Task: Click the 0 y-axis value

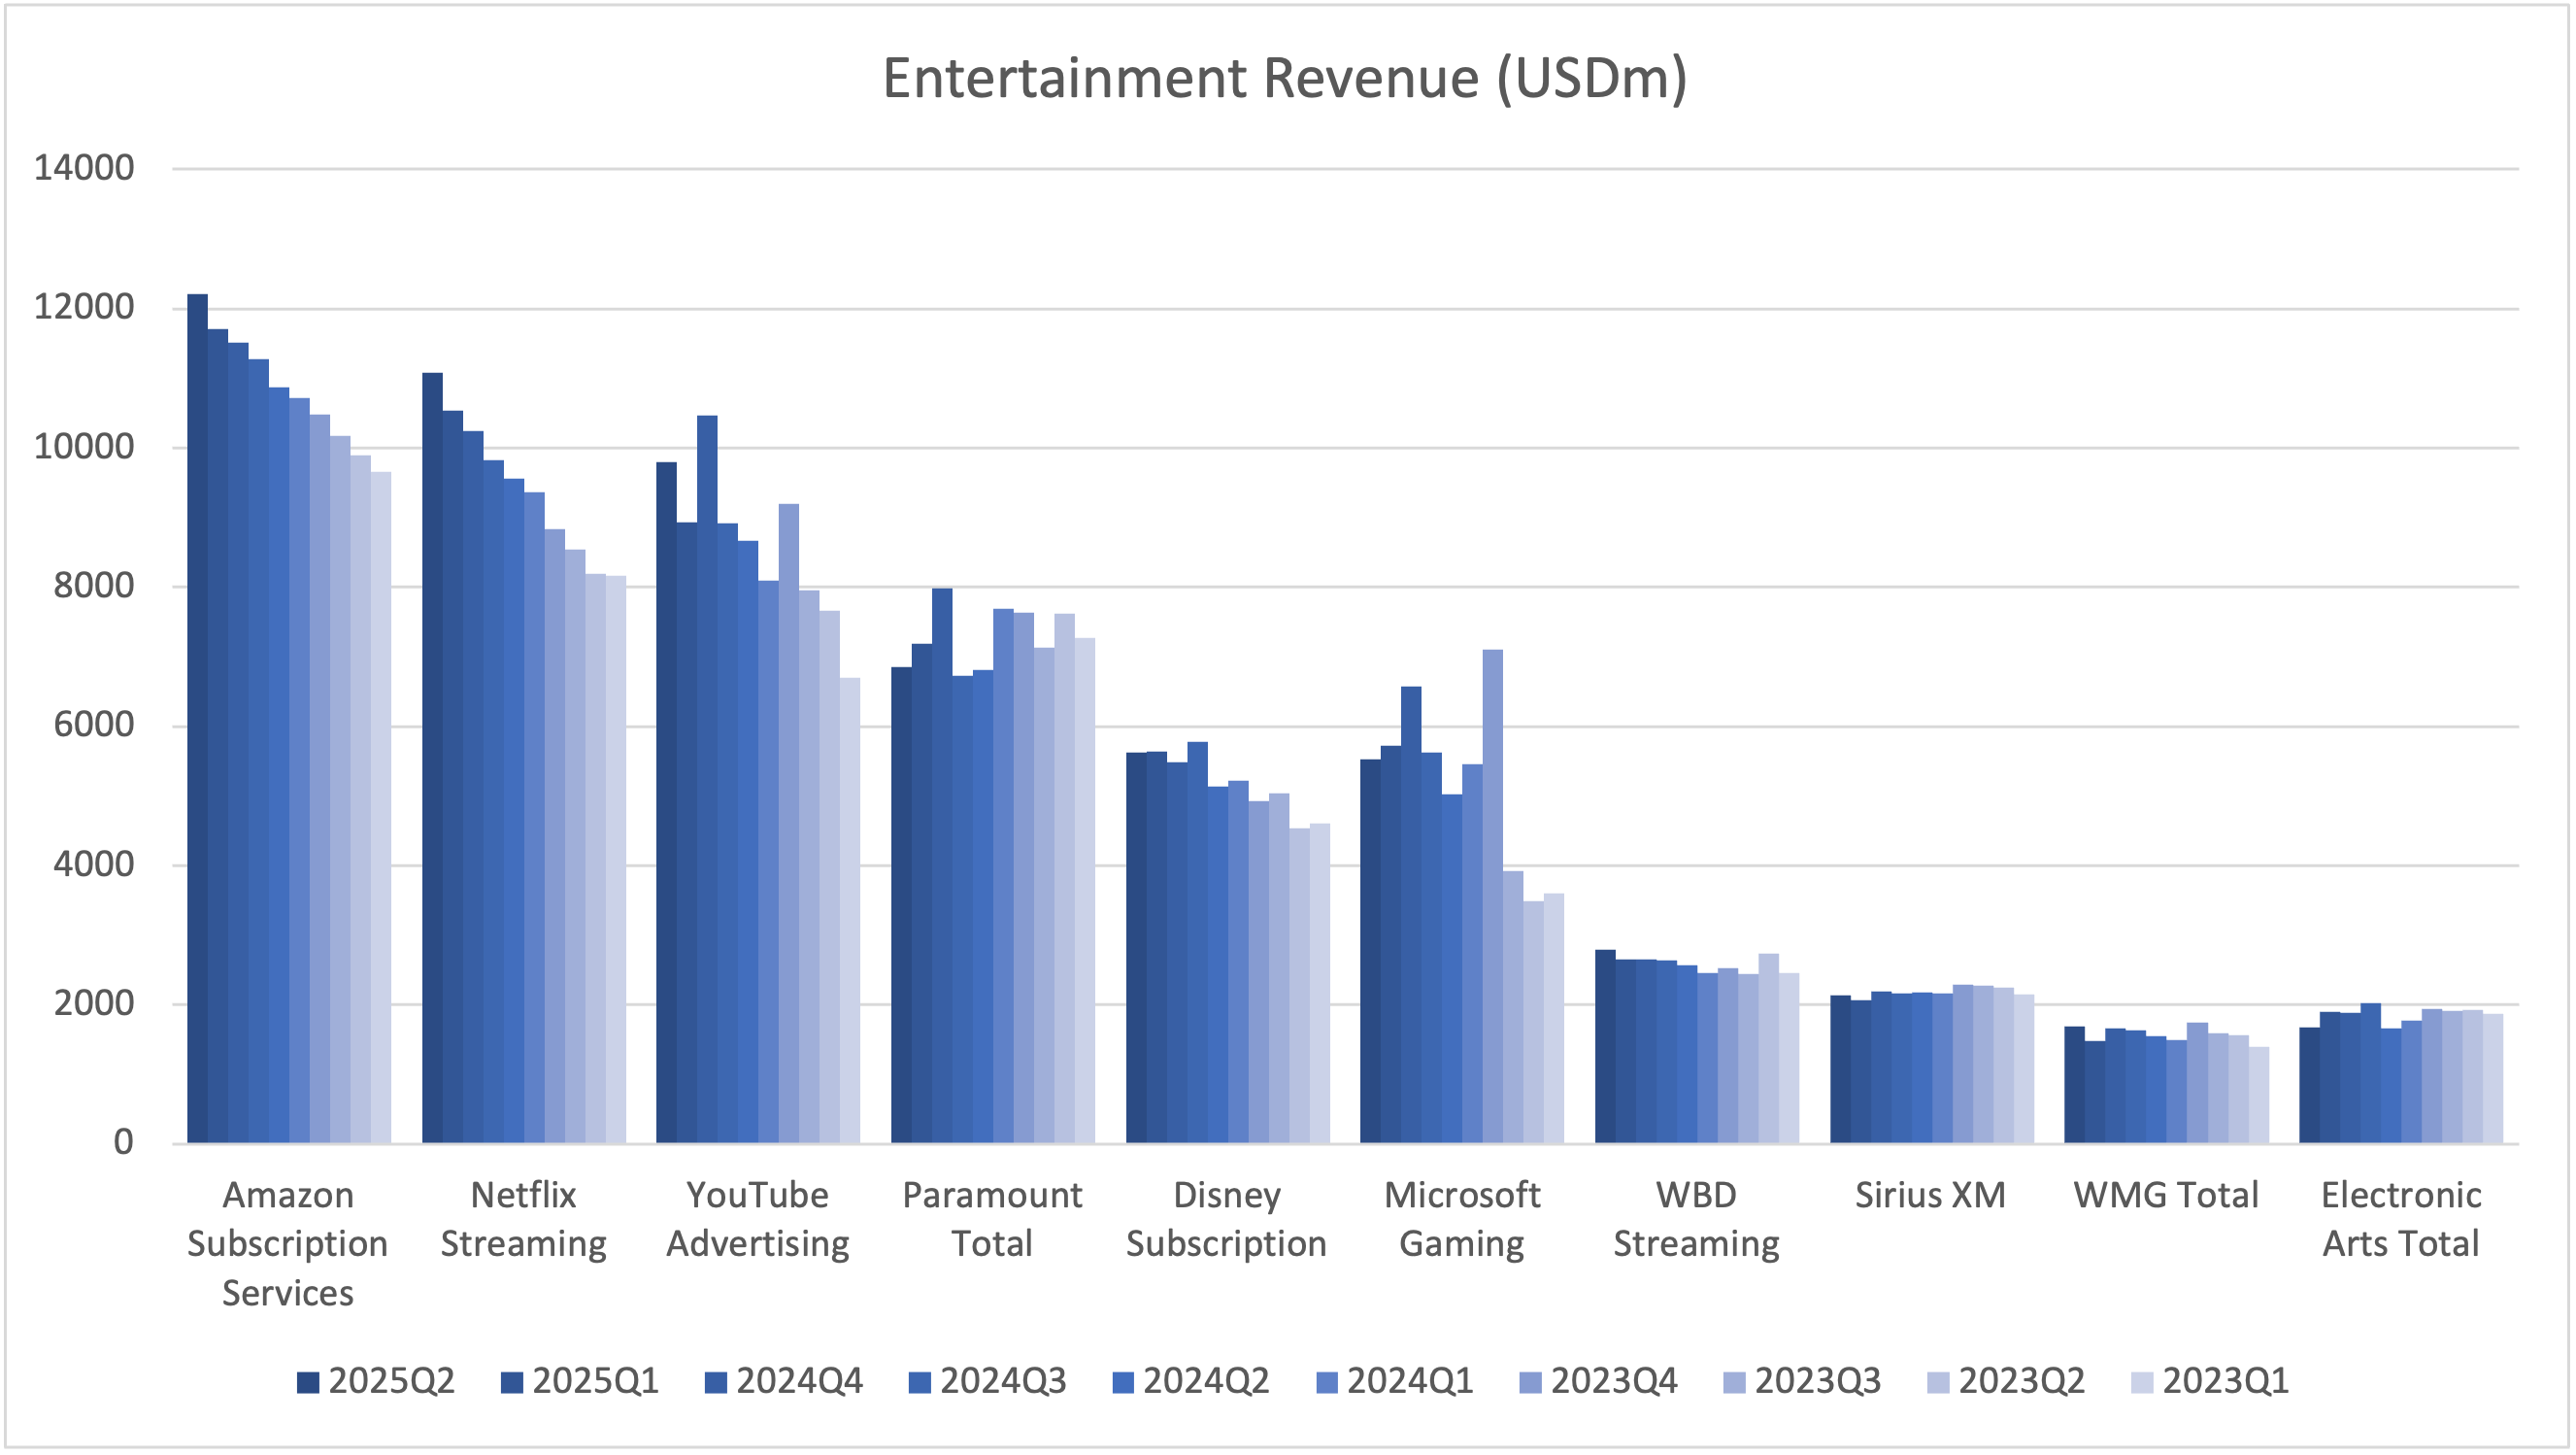Action: [x=123, y=1142]
